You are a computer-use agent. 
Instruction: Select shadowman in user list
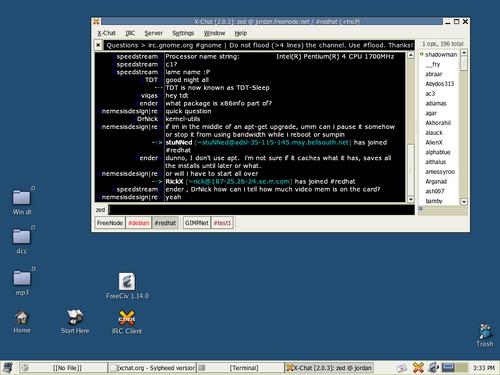pyautogui.click(x=441, y=54)
